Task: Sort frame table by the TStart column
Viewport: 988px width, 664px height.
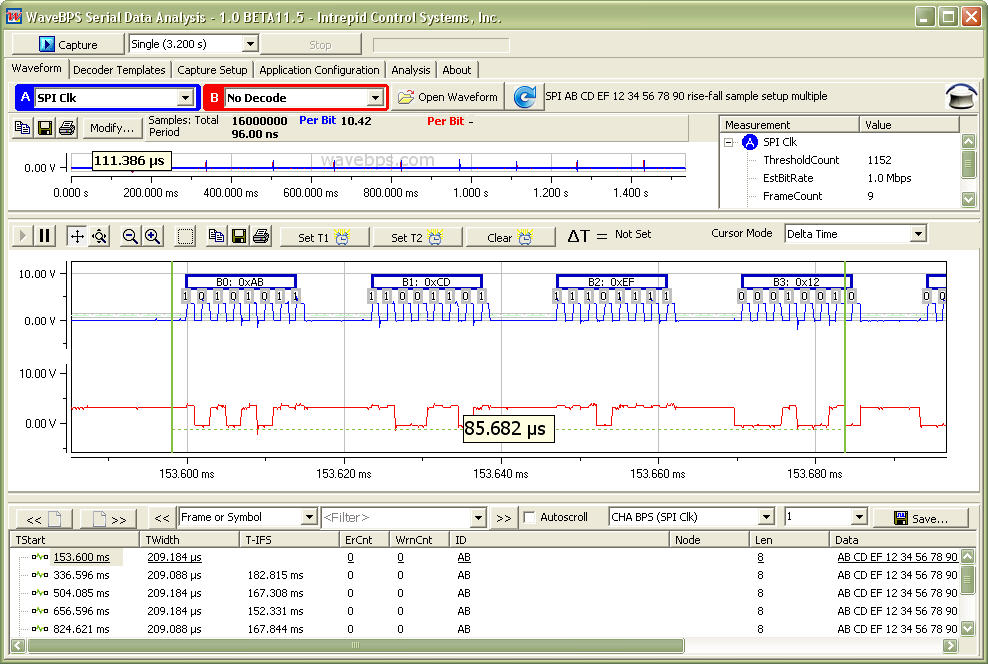Action: [x=74, y=540]
